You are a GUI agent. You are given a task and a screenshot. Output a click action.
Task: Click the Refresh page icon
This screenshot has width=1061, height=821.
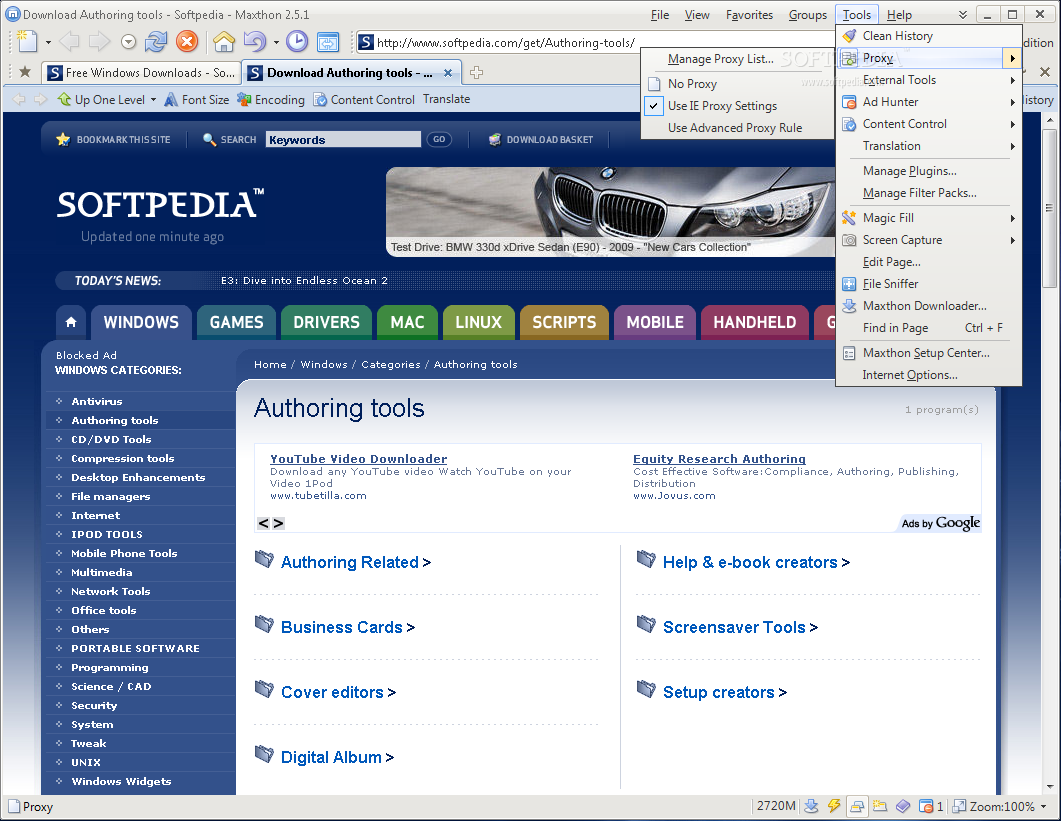click(156, 42)
